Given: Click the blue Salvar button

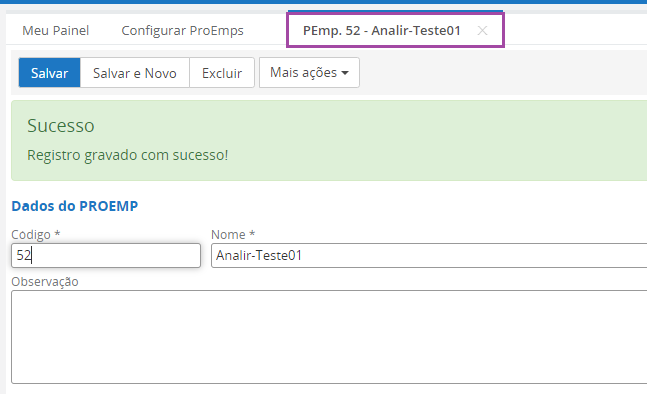Looking at the screenshot, I should (x=49, y=73).
